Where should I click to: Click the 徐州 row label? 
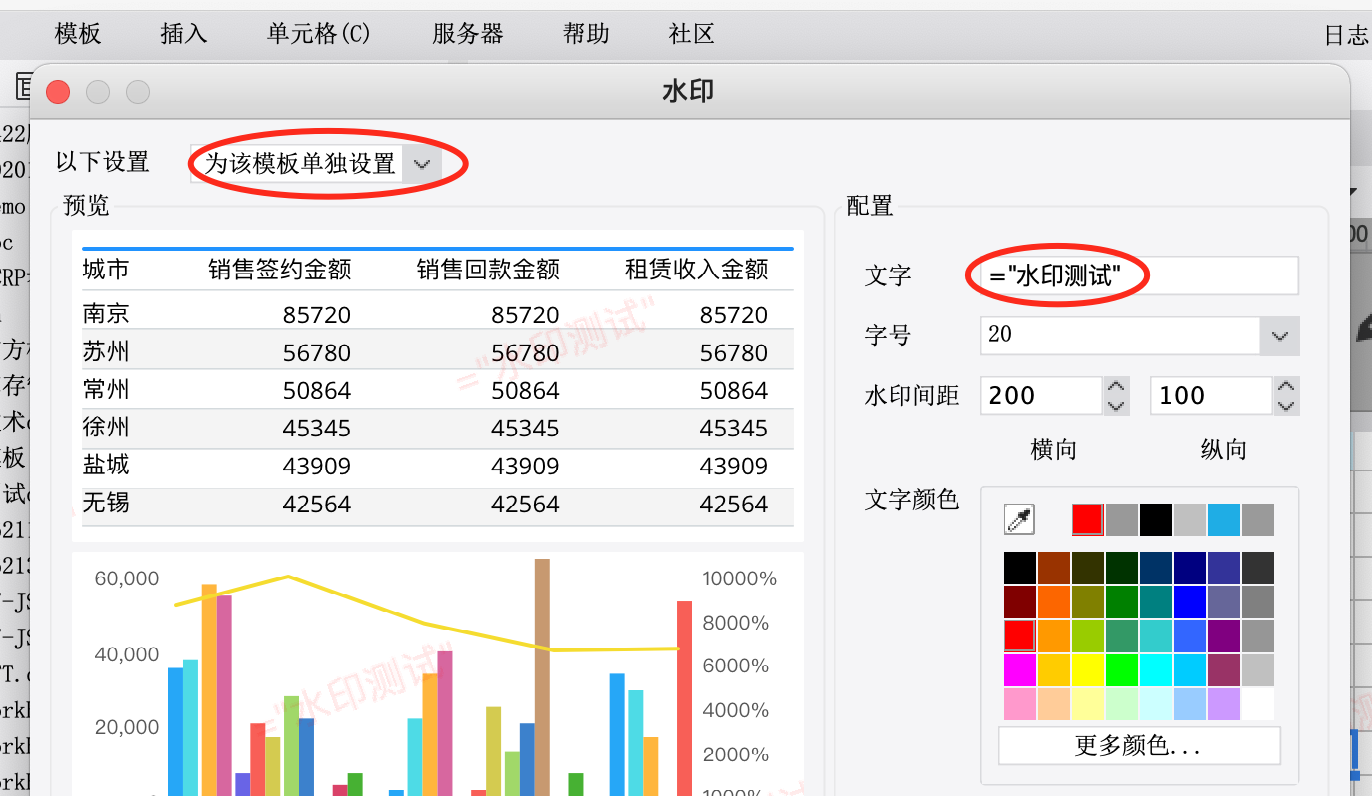tap(106, 428)
